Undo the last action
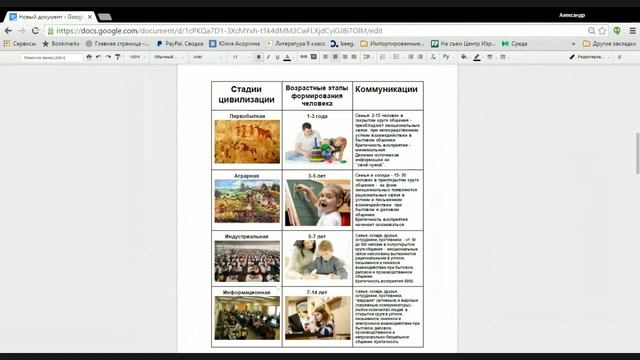 [98, 57]
